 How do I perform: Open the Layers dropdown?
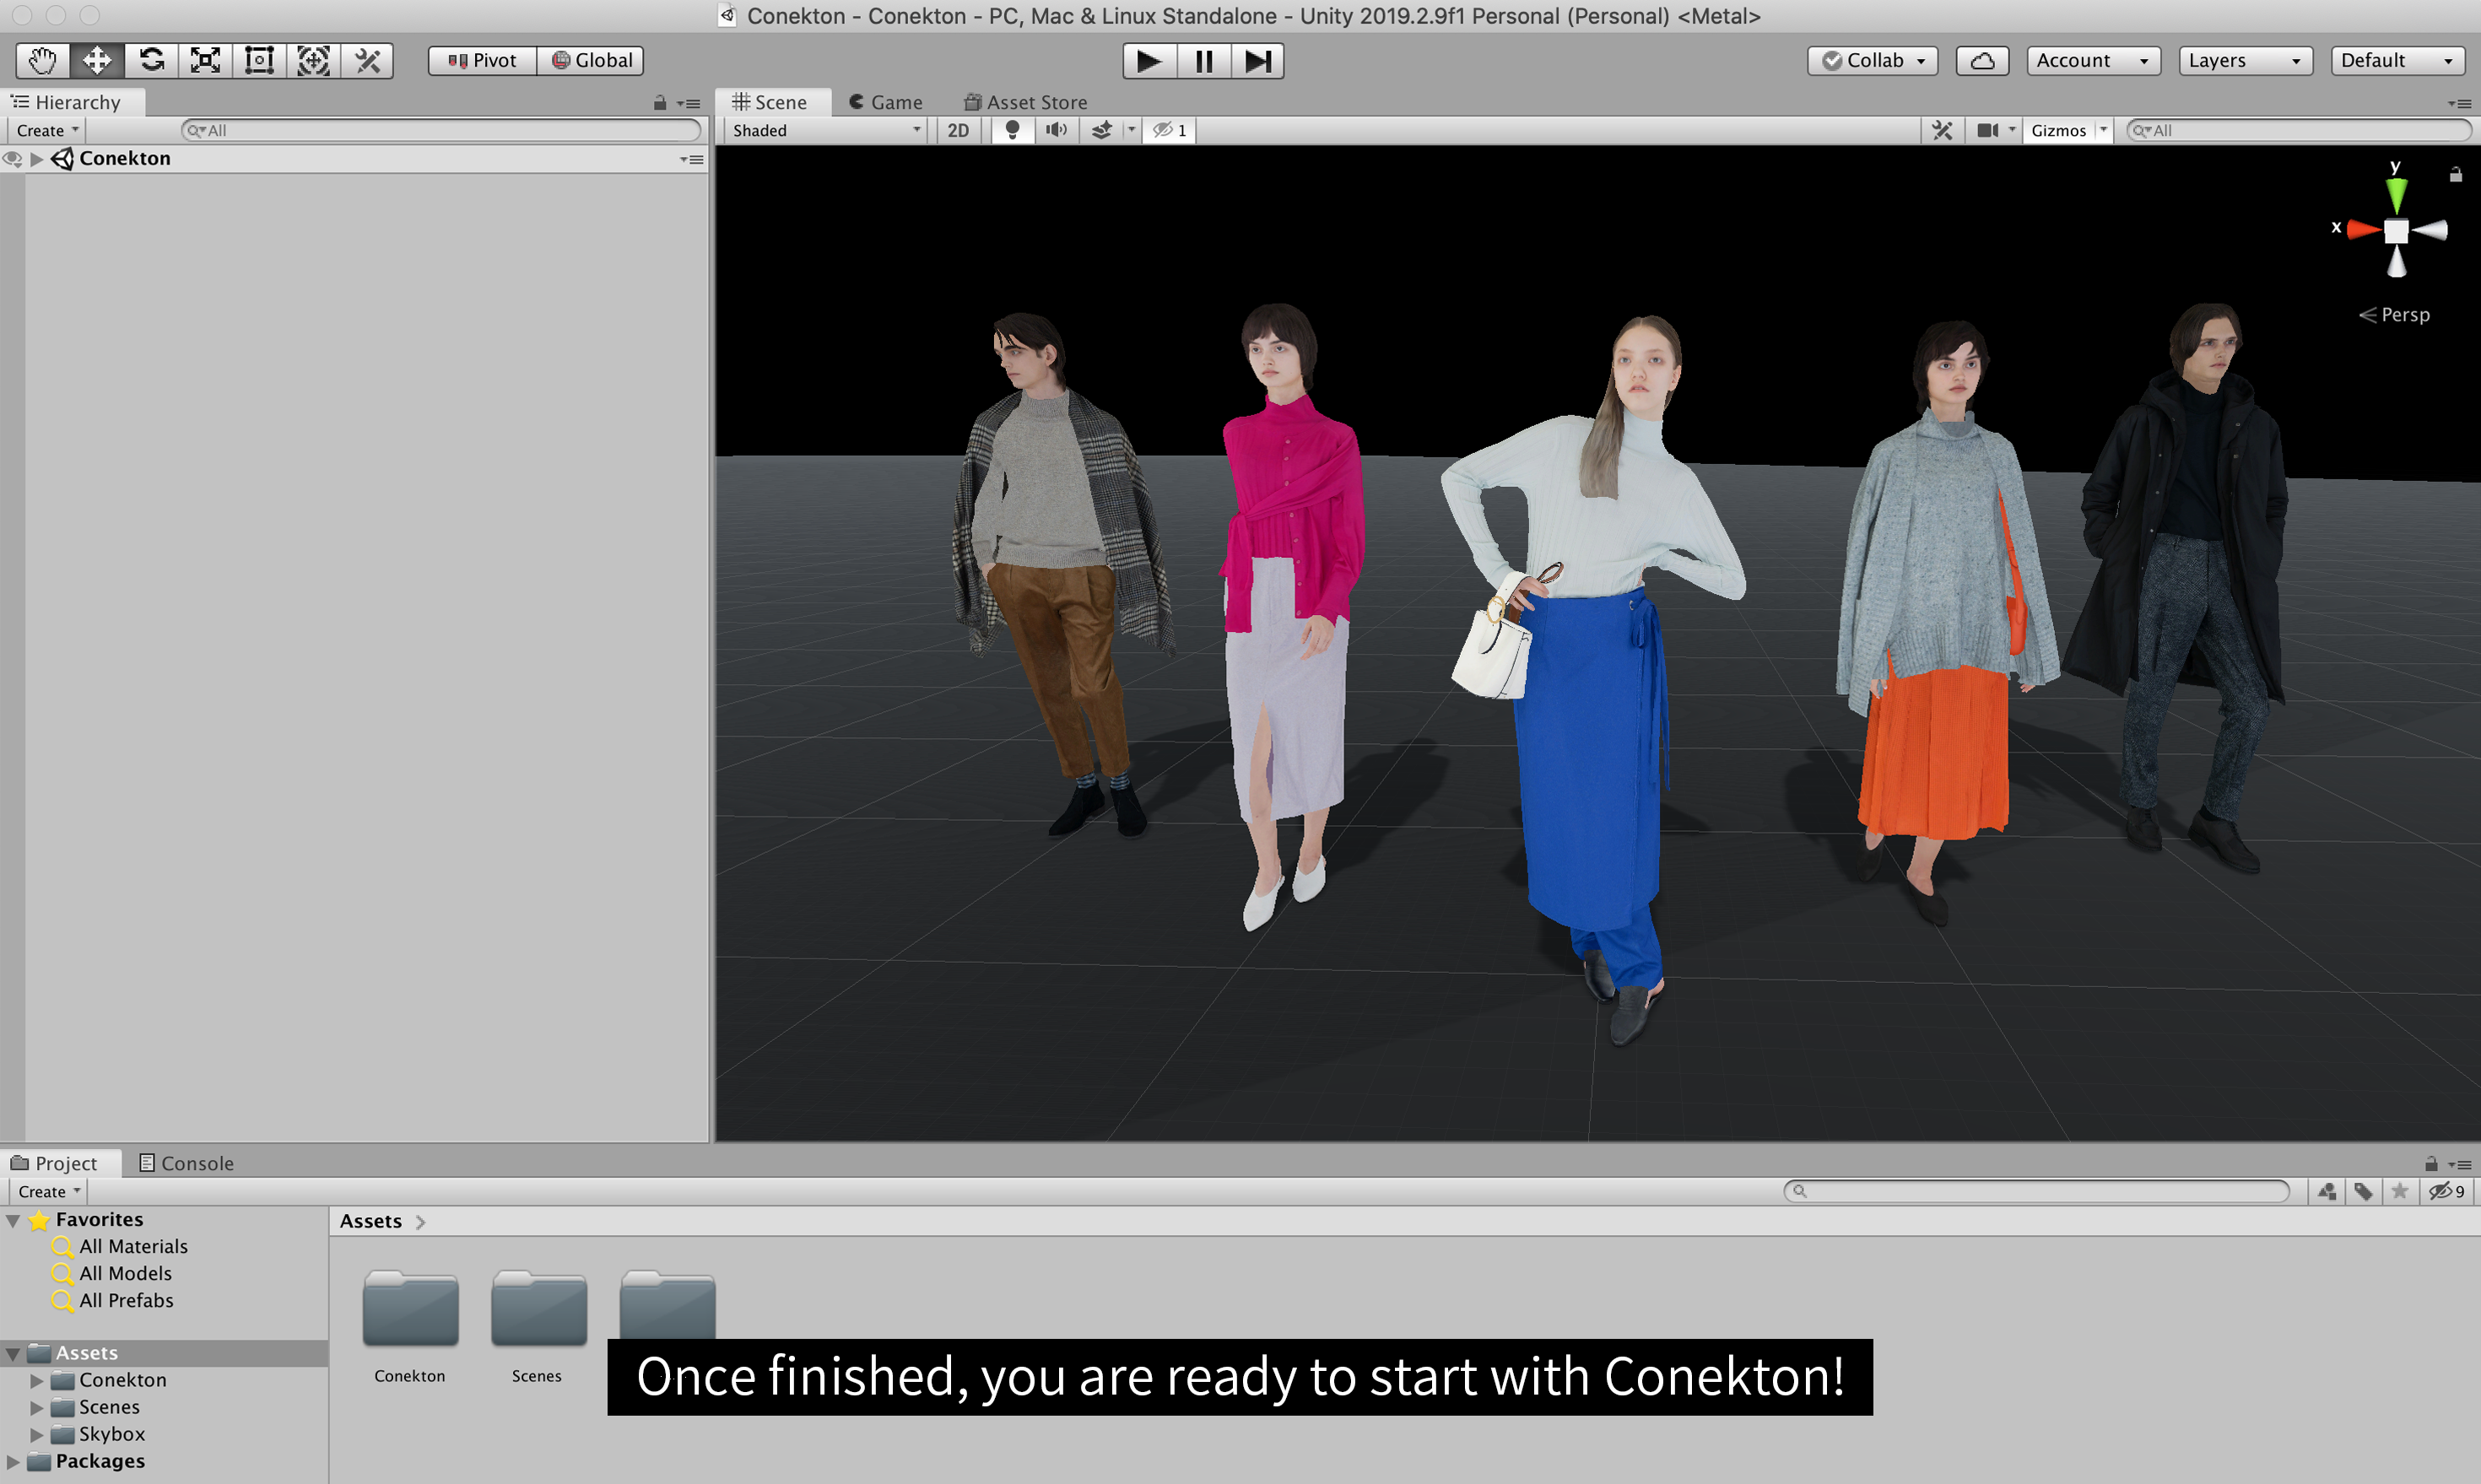tap(2243, 60)
